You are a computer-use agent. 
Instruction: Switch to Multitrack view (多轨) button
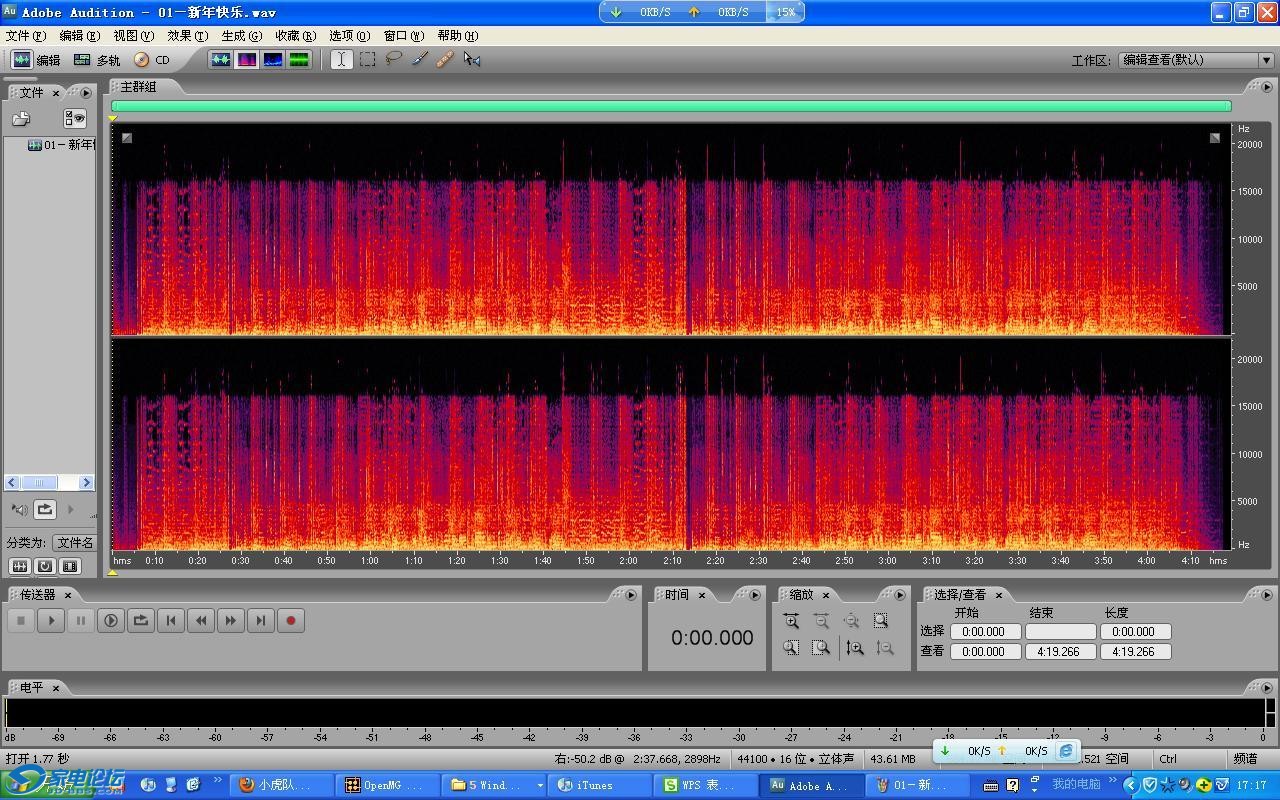97,60
